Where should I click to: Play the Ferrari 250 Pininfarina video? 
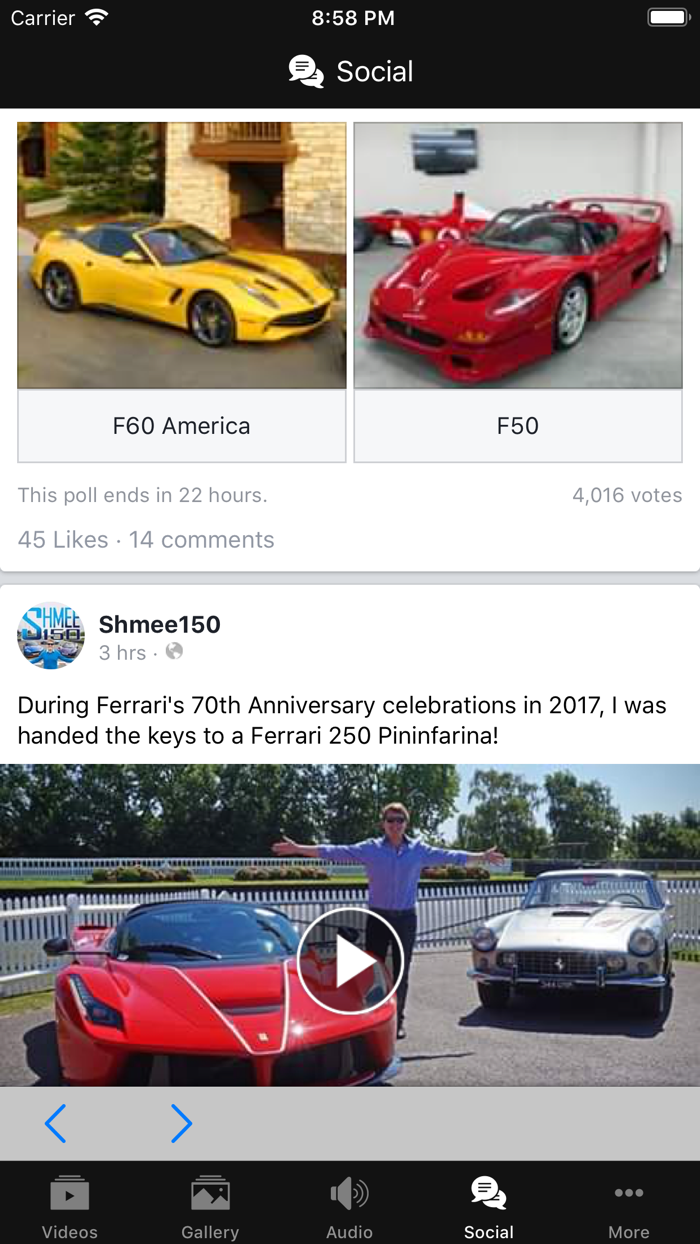350,960
